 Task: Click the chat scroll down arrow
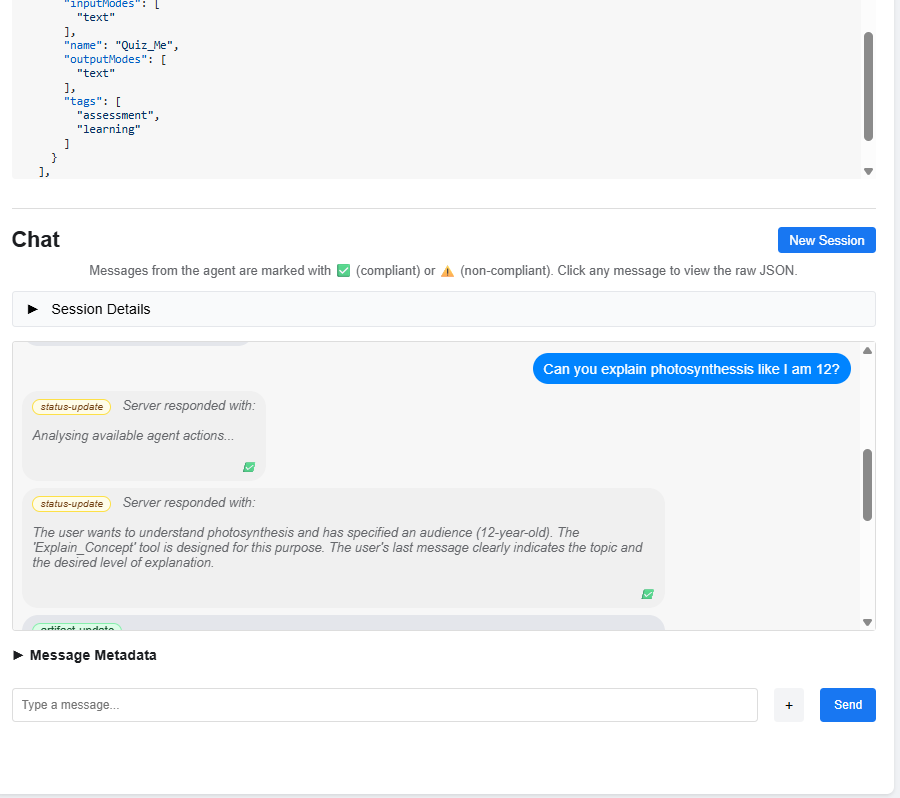coord(867,622)
